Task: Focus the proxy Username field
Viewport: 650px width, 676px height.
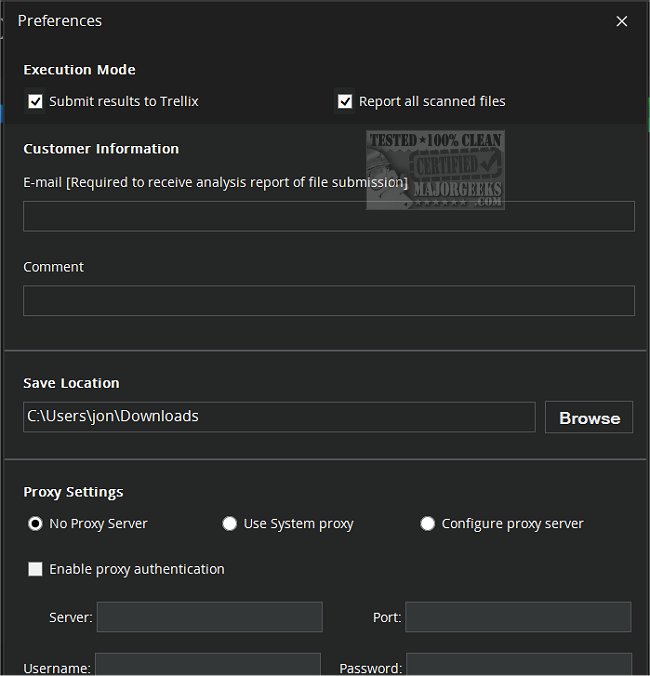Action: point(208,665)
